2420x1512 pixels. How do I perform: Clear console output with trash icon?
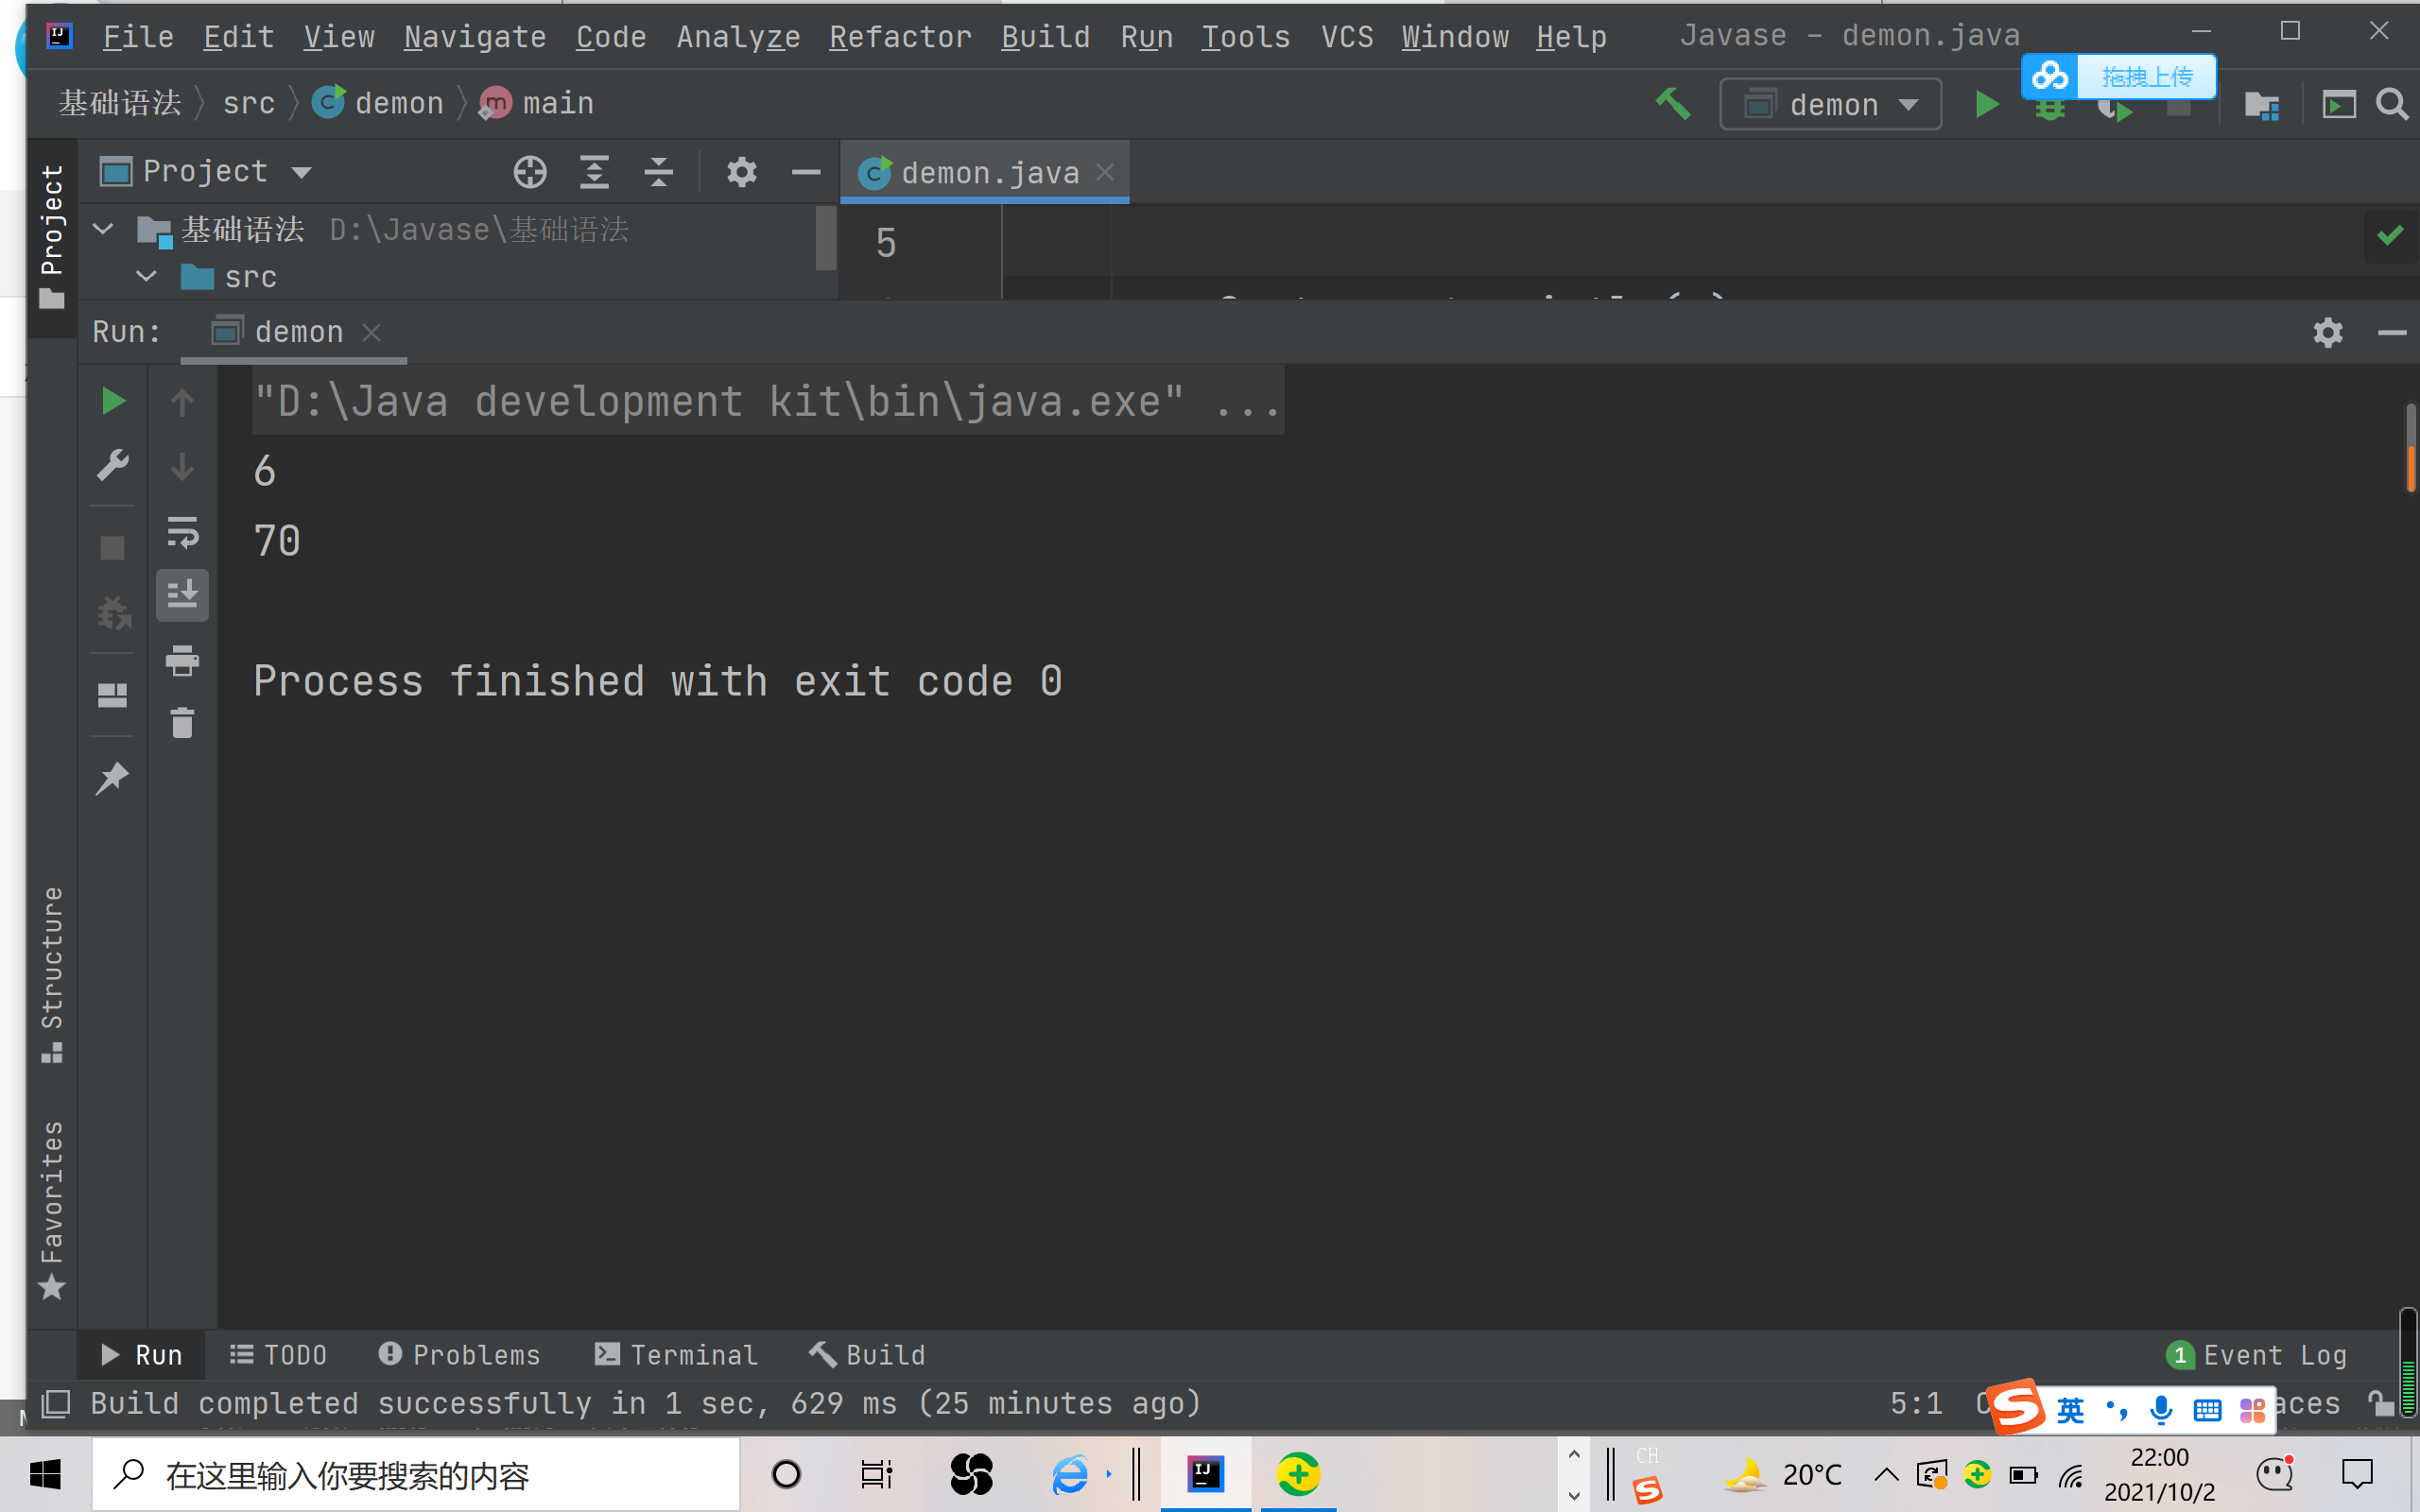click(x=182, y=723)
